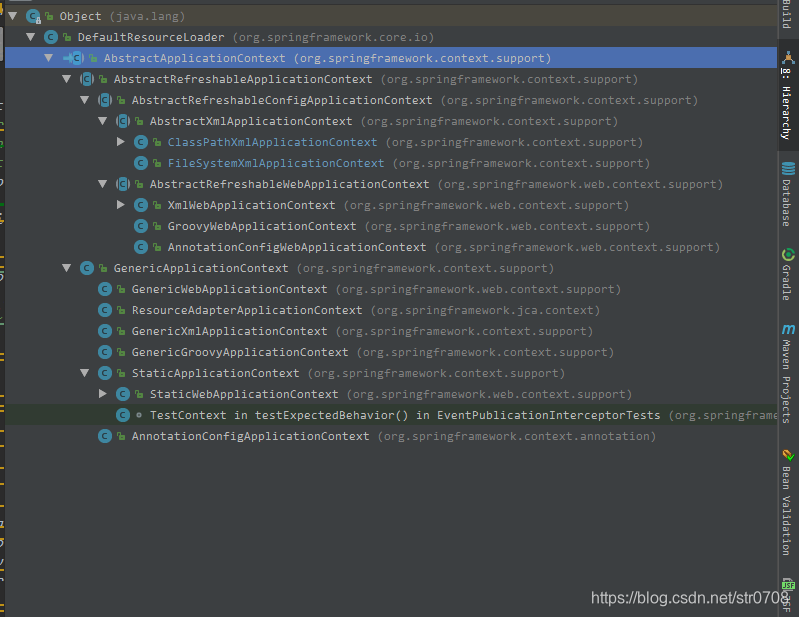Image resolution: width=799 pixels, height=617 pixels.
Task: Click AnnotationConfigWebApplicationContext class icon
Action: (141, 247)
